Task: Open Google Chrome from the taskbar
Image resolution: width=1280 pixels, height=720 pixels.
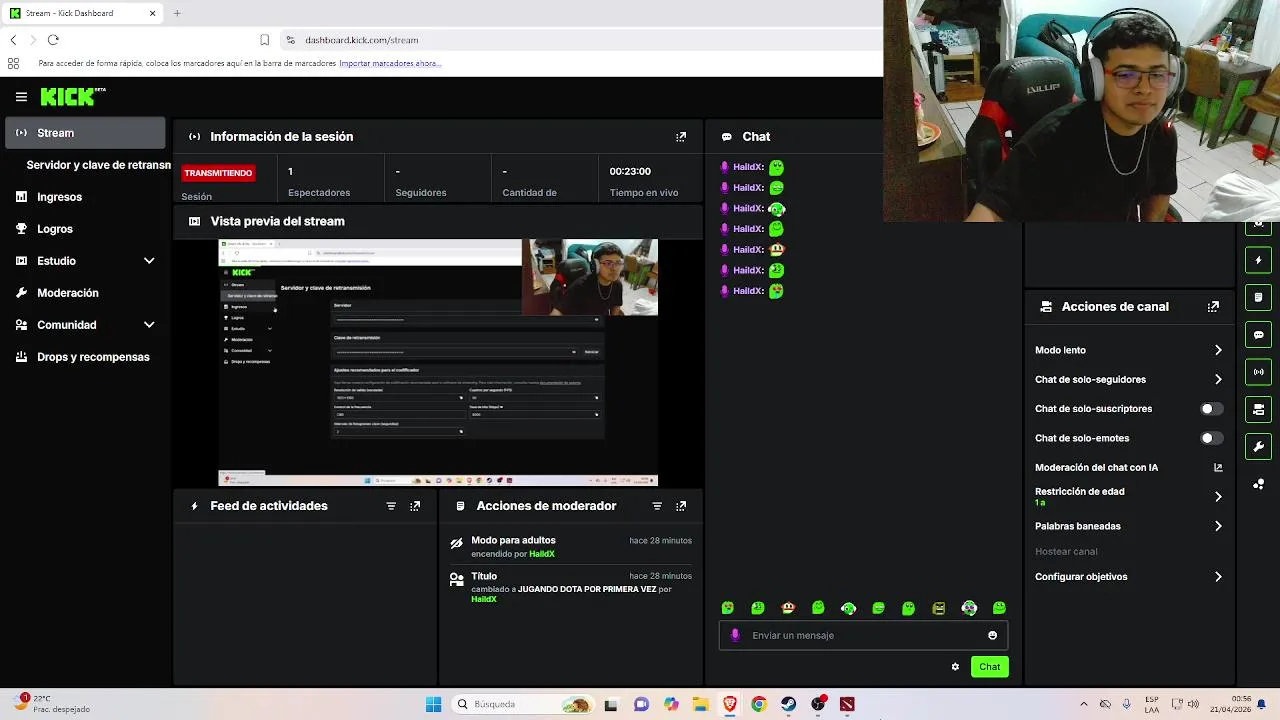Action: tap(759, 704)
